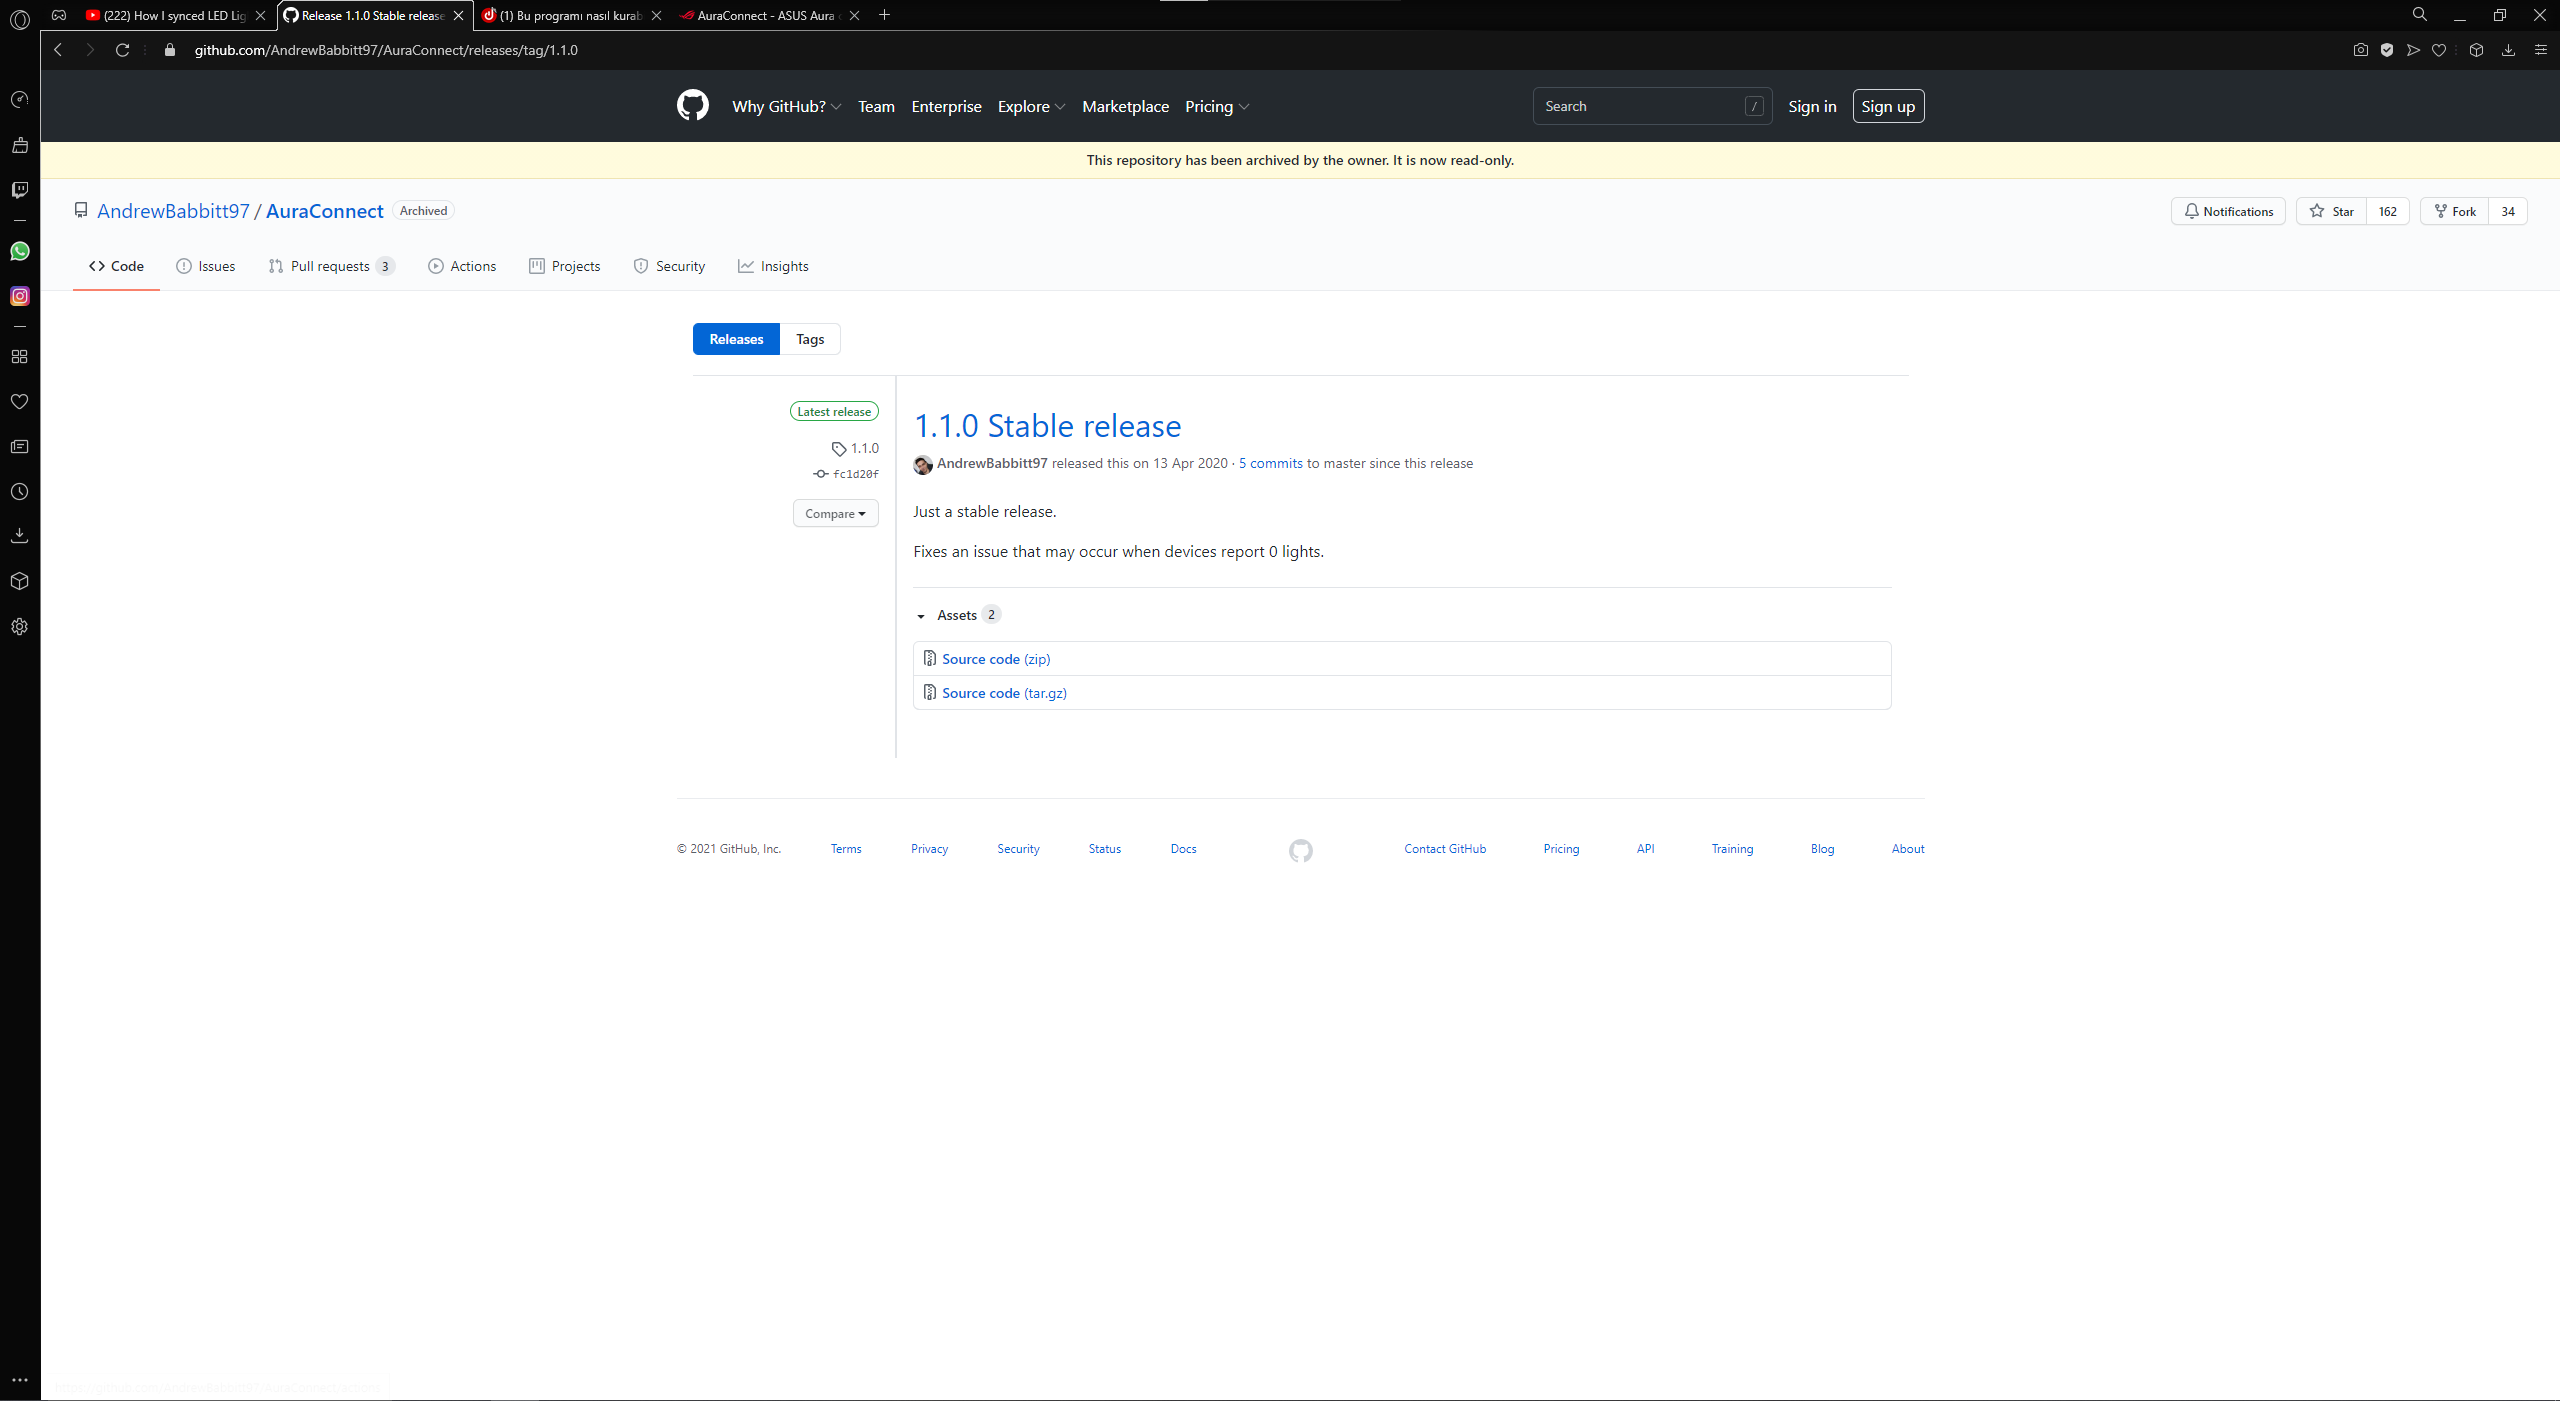Go back to the previous page

click(x=58, y=50)
